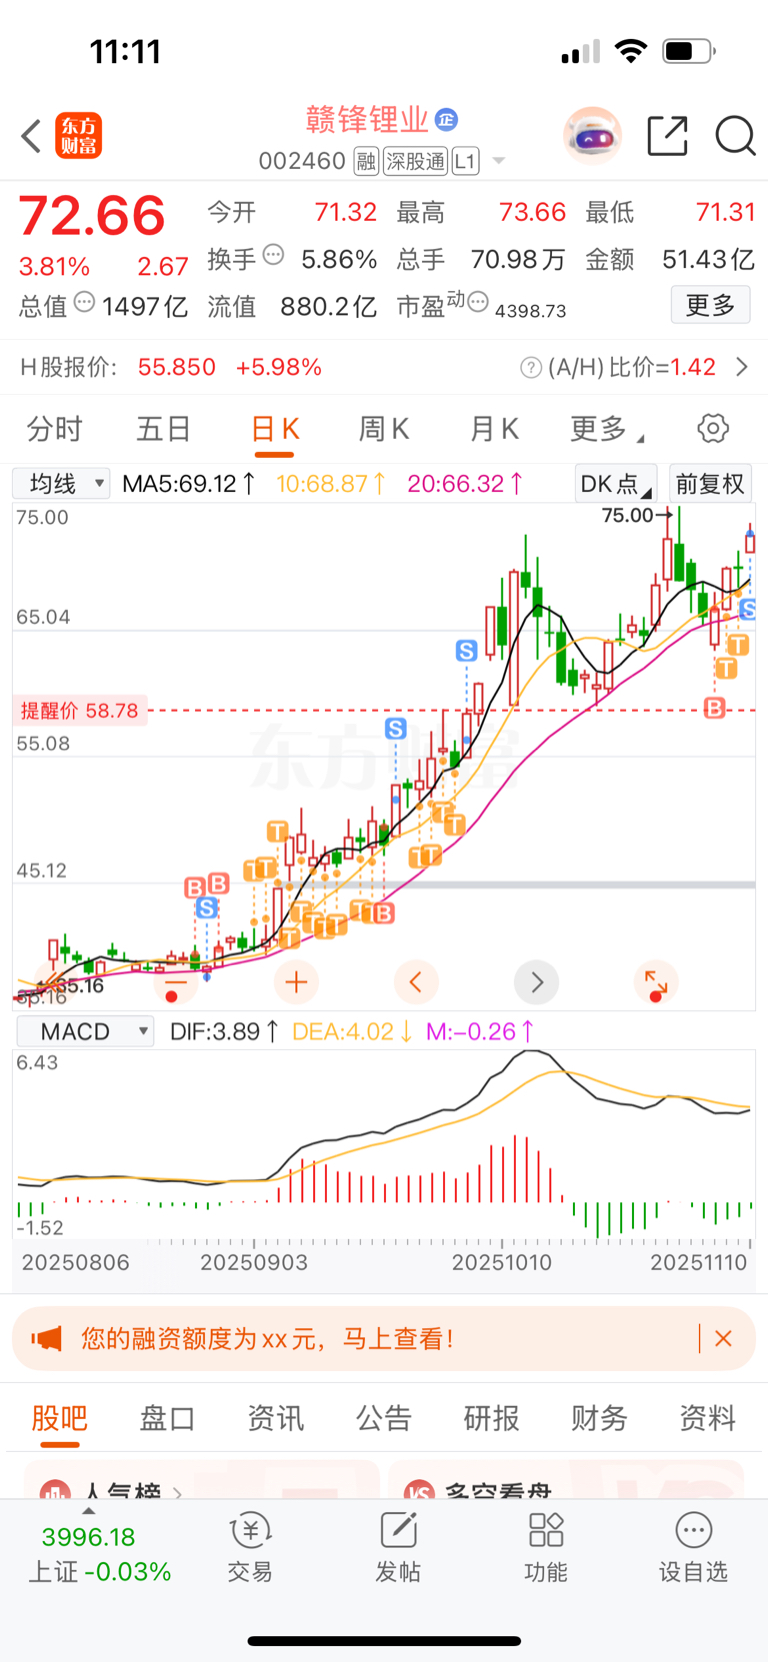The width and height of the screenshot is (768, 1663).
Task: Open the DK点 dropdown
Action: 616,484
